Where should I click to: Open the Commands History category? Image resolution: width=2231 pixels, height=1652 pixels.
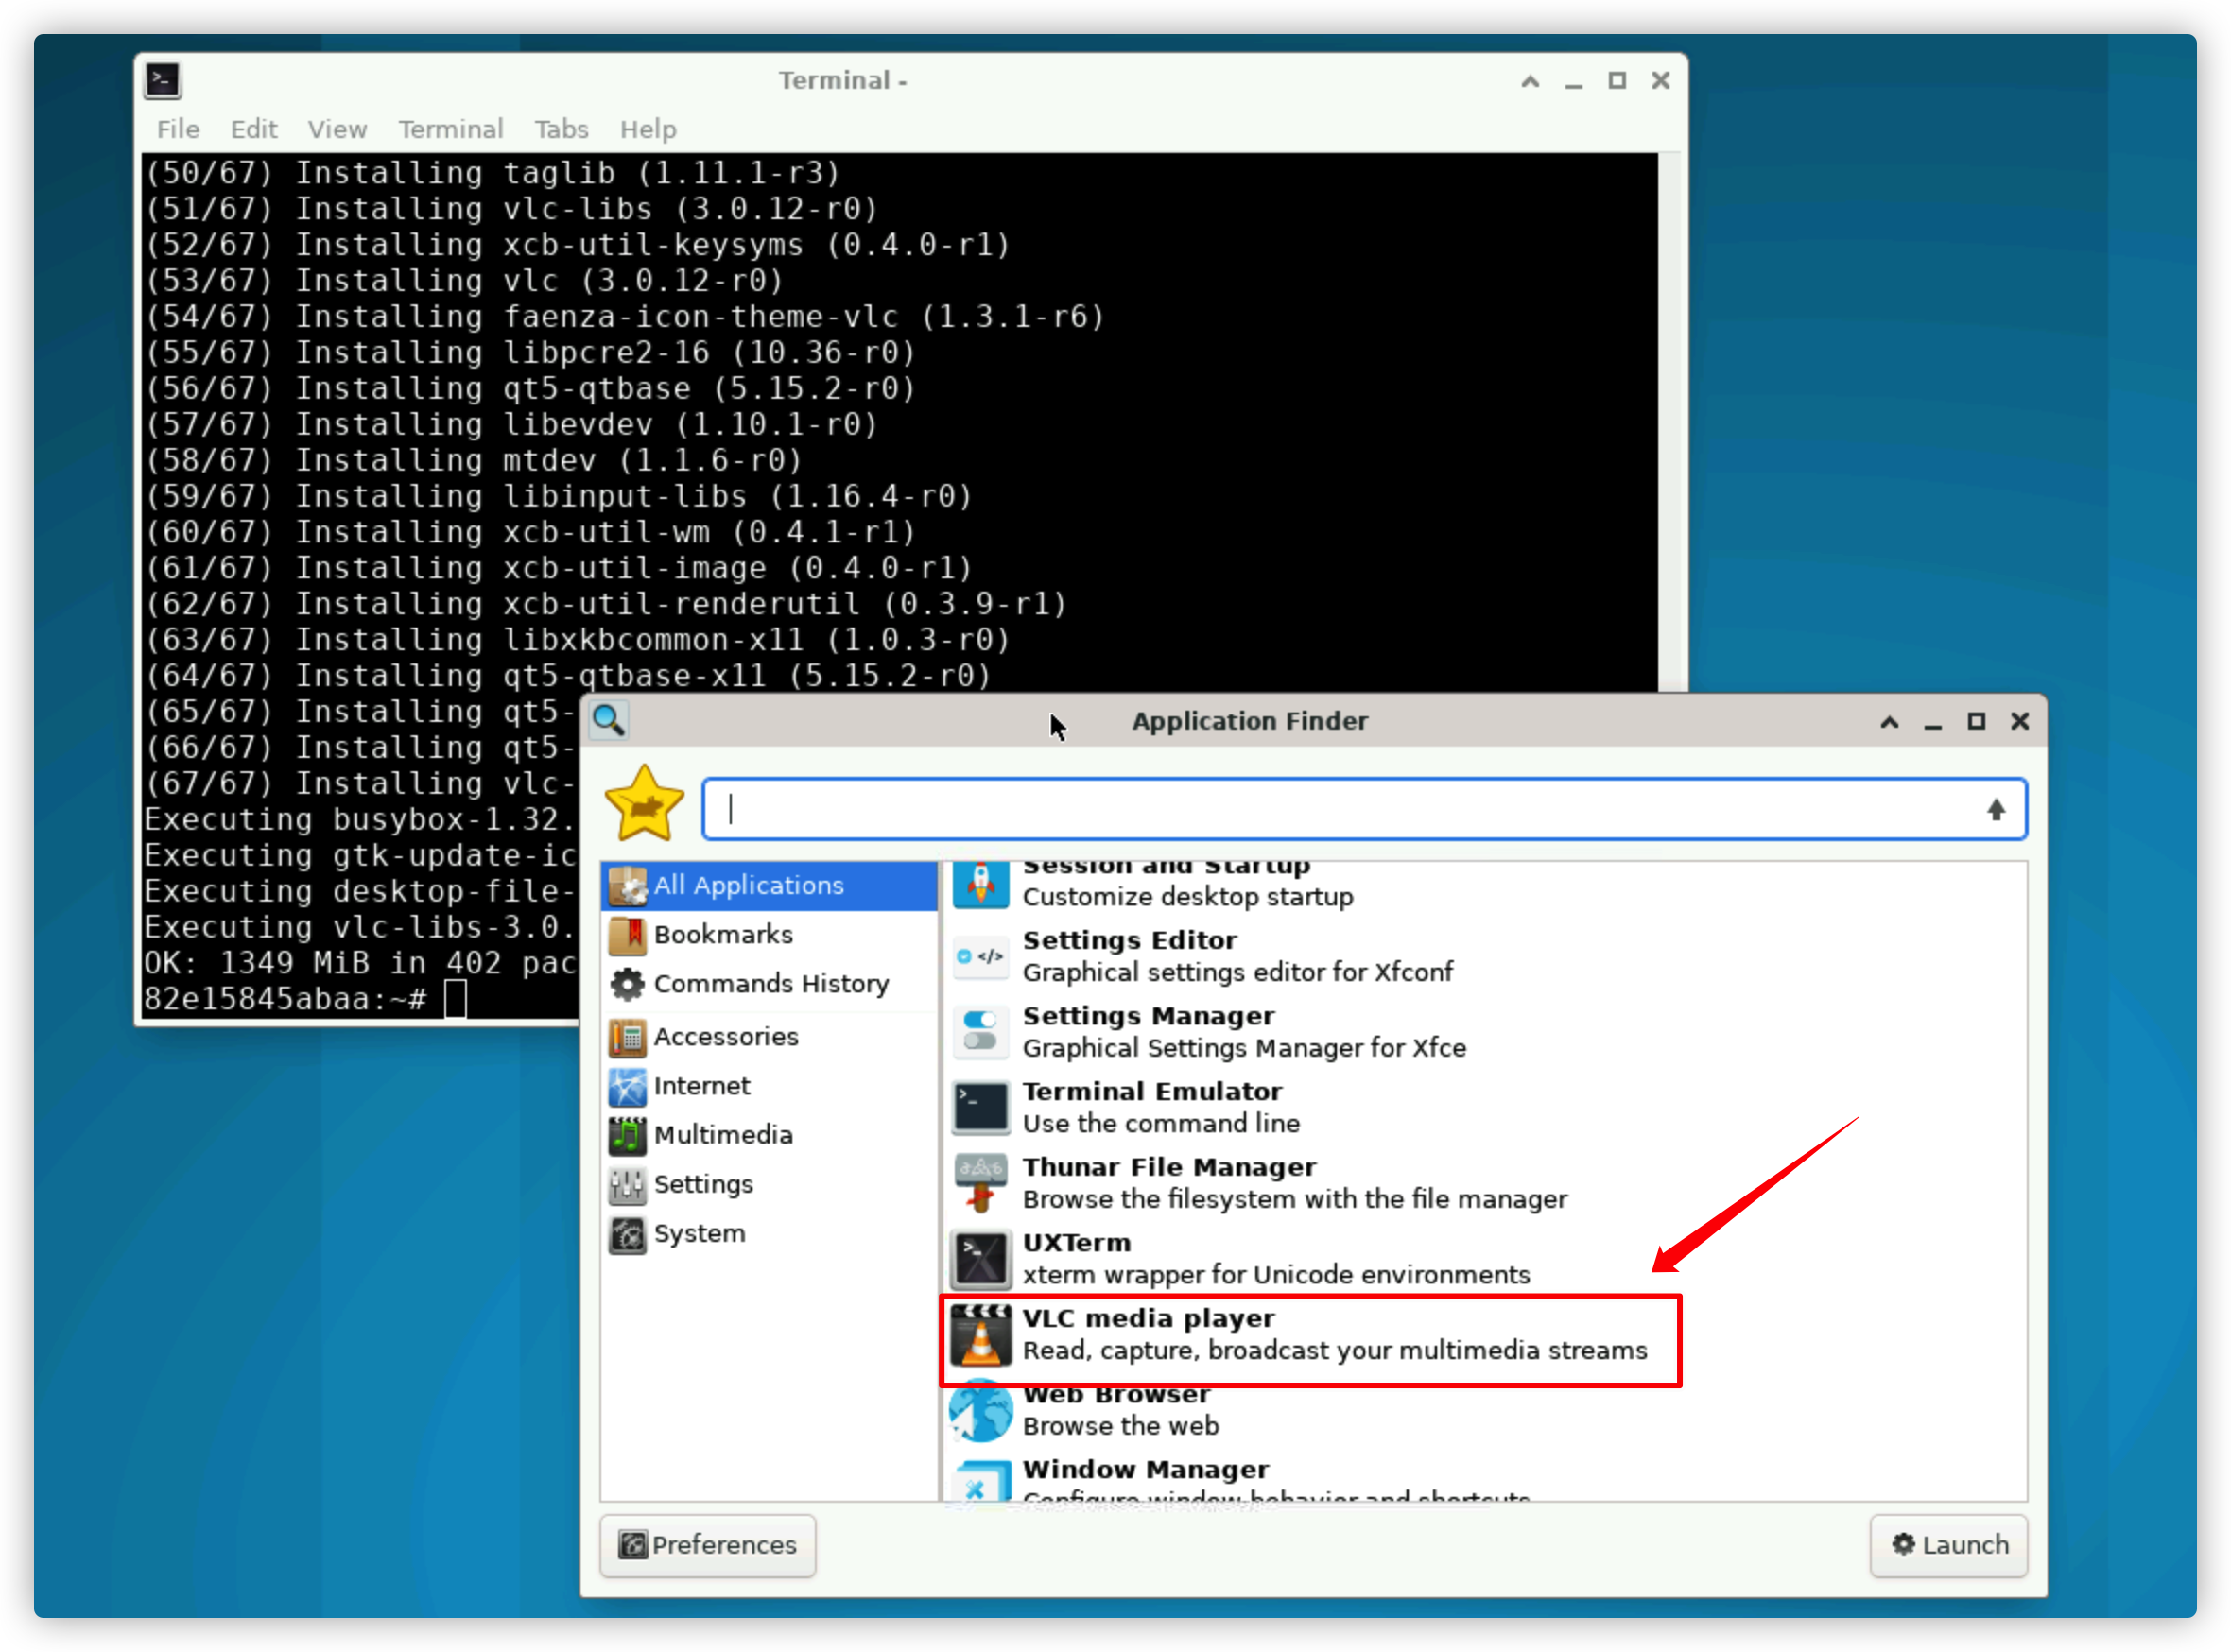pos(771,984)
